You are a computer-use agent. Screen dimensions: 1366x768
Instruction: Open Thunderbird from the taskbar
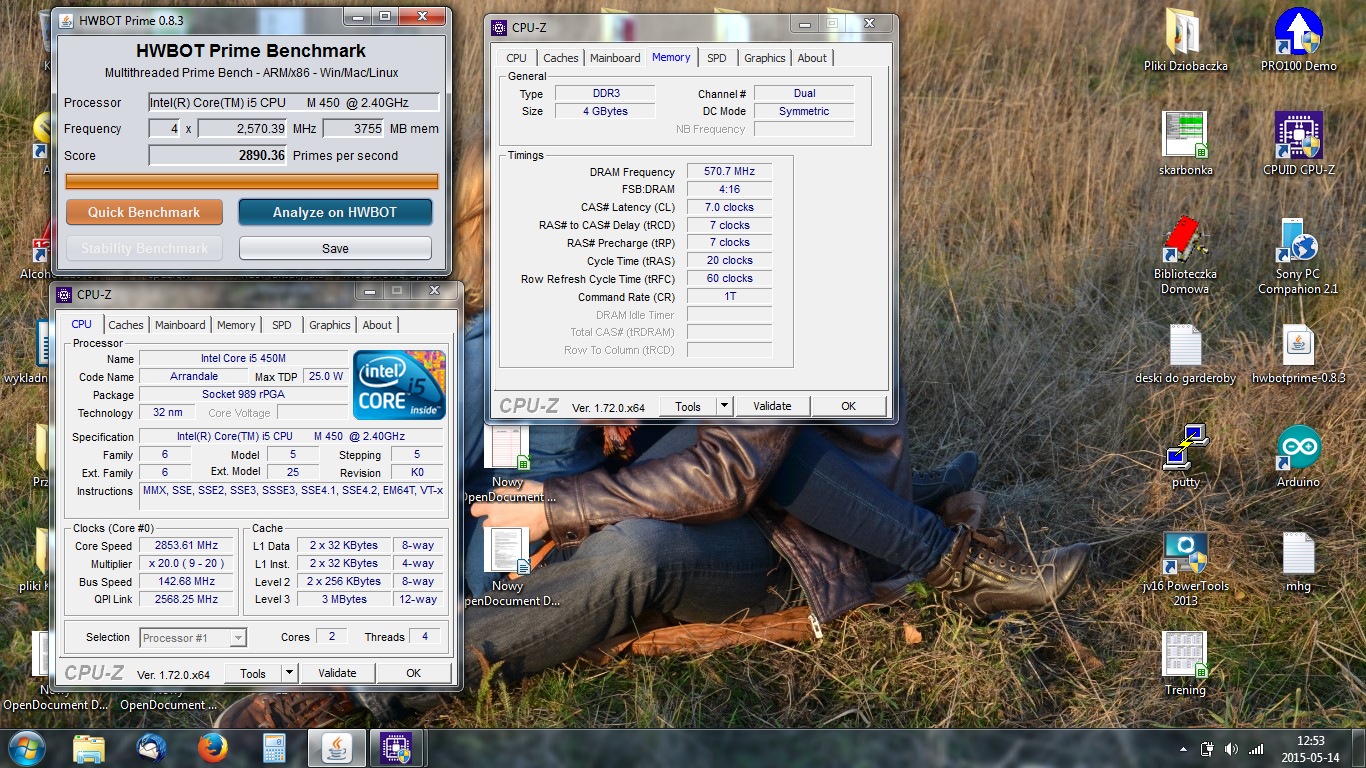coord(151,747)
